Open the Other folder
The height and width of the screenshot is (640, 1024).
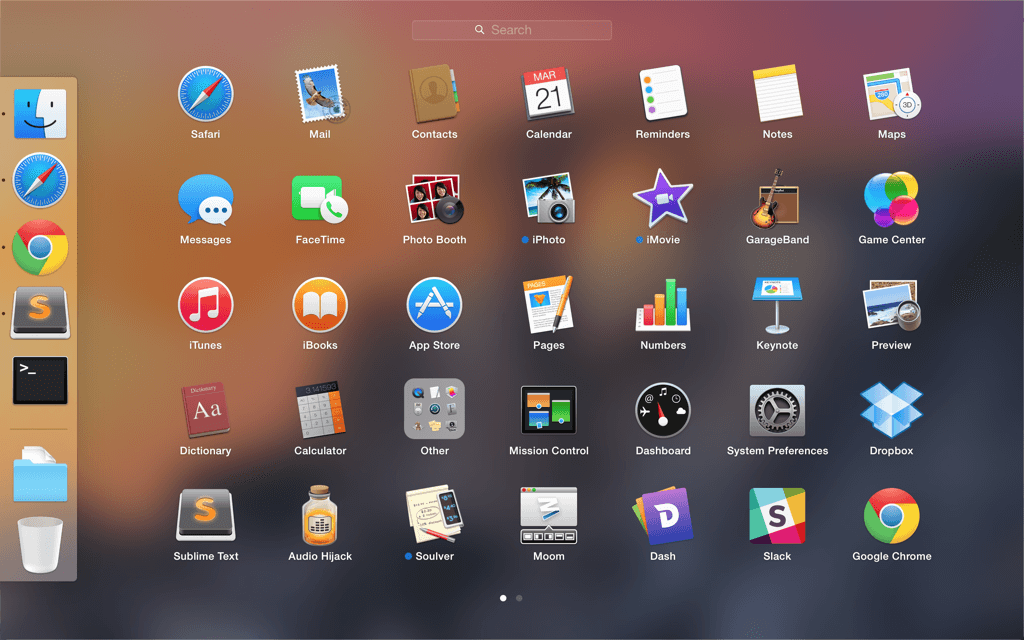click(434, 409)
